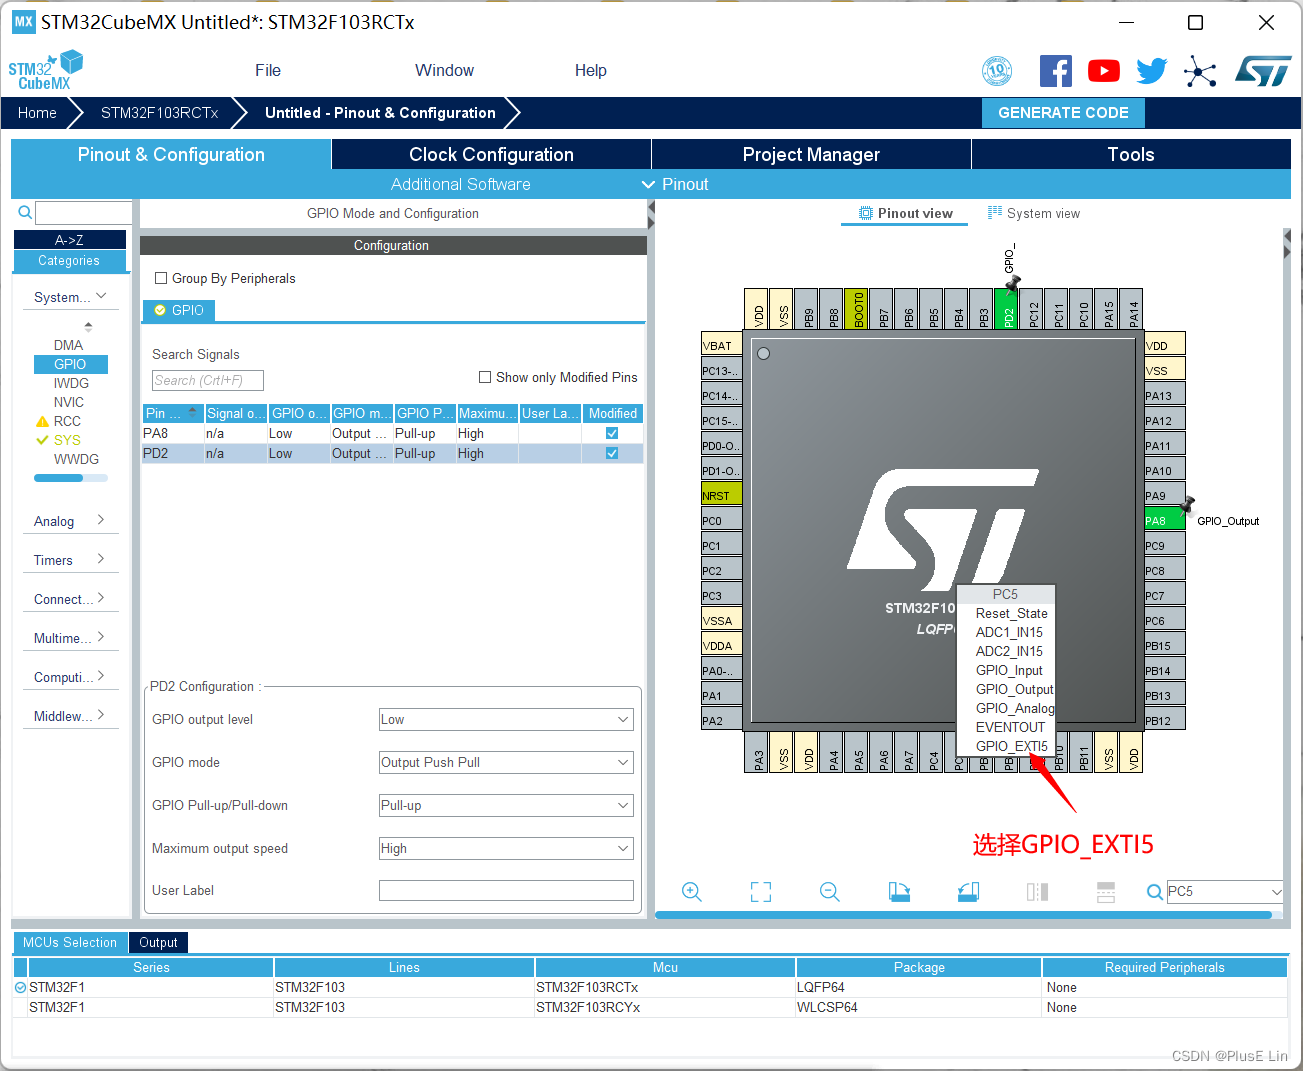Click the categories panel scroll indicator

[x=71, y=478]
